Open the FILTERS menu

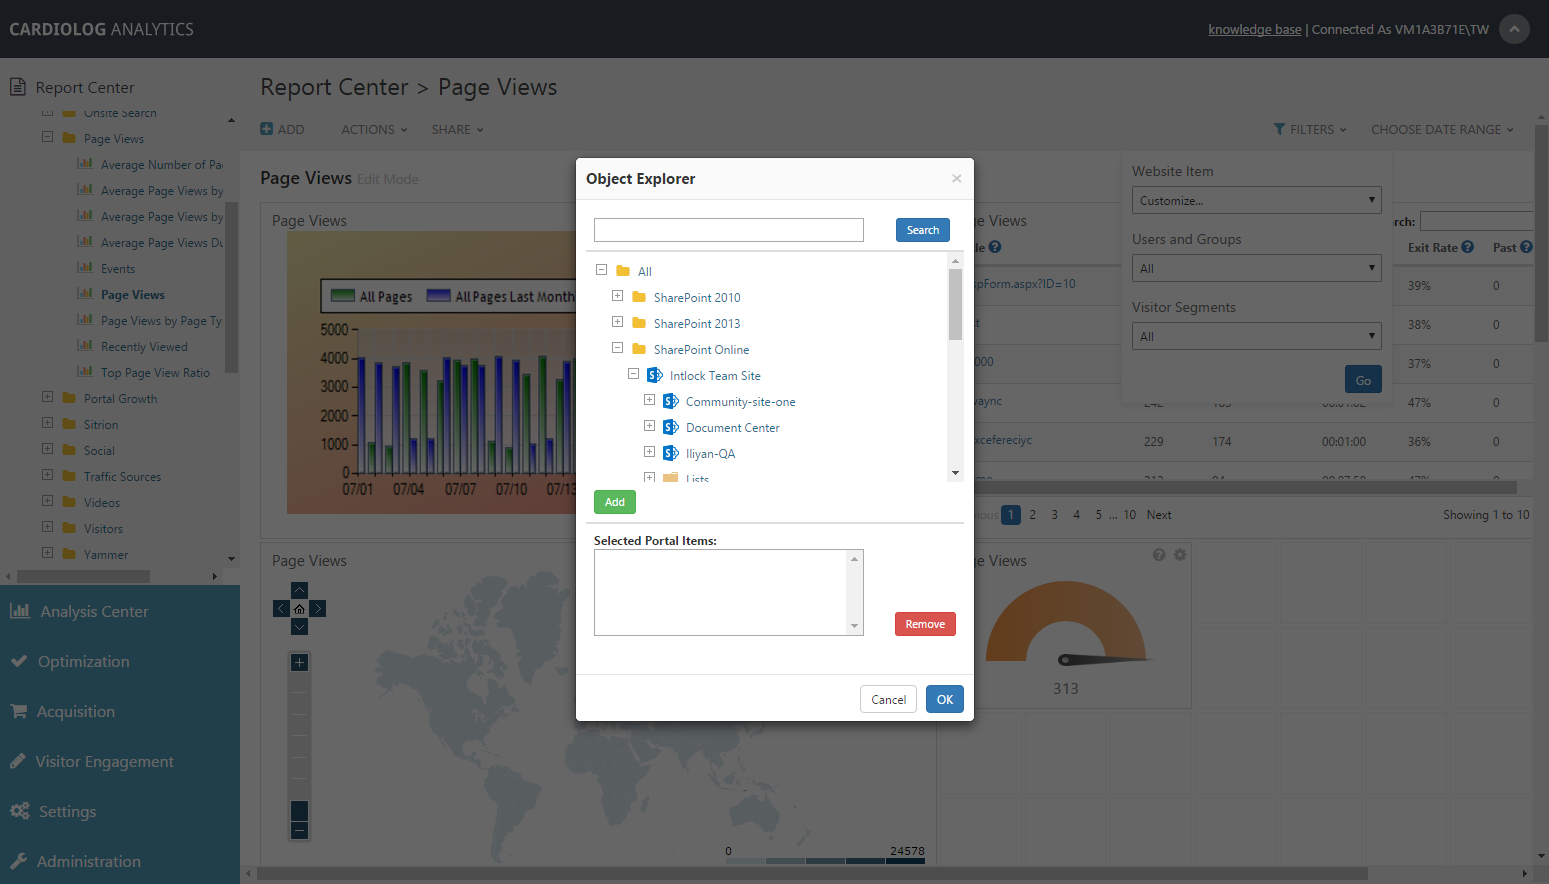click(x=1310, y=129)
